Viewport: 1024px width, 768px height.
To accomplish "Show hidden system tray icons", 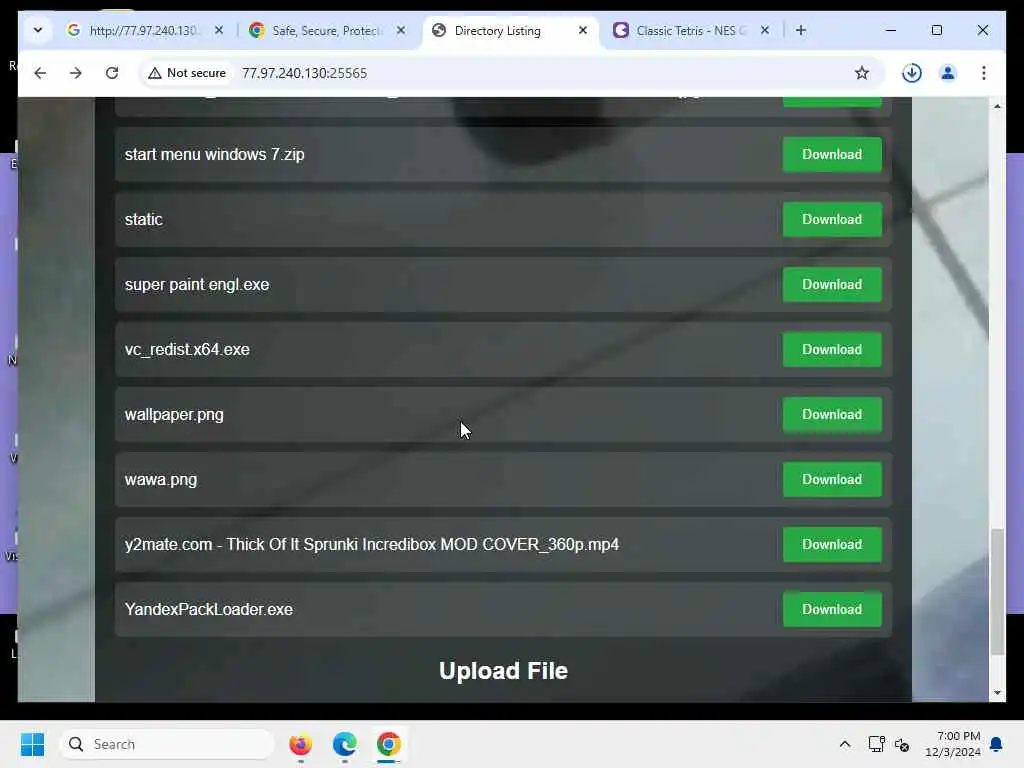I will pos(844,744).
